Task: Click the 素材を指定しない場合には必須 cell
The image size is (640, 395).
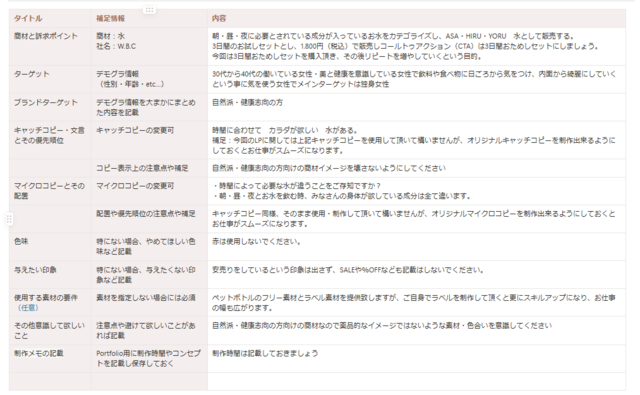Action: point(149,302)
